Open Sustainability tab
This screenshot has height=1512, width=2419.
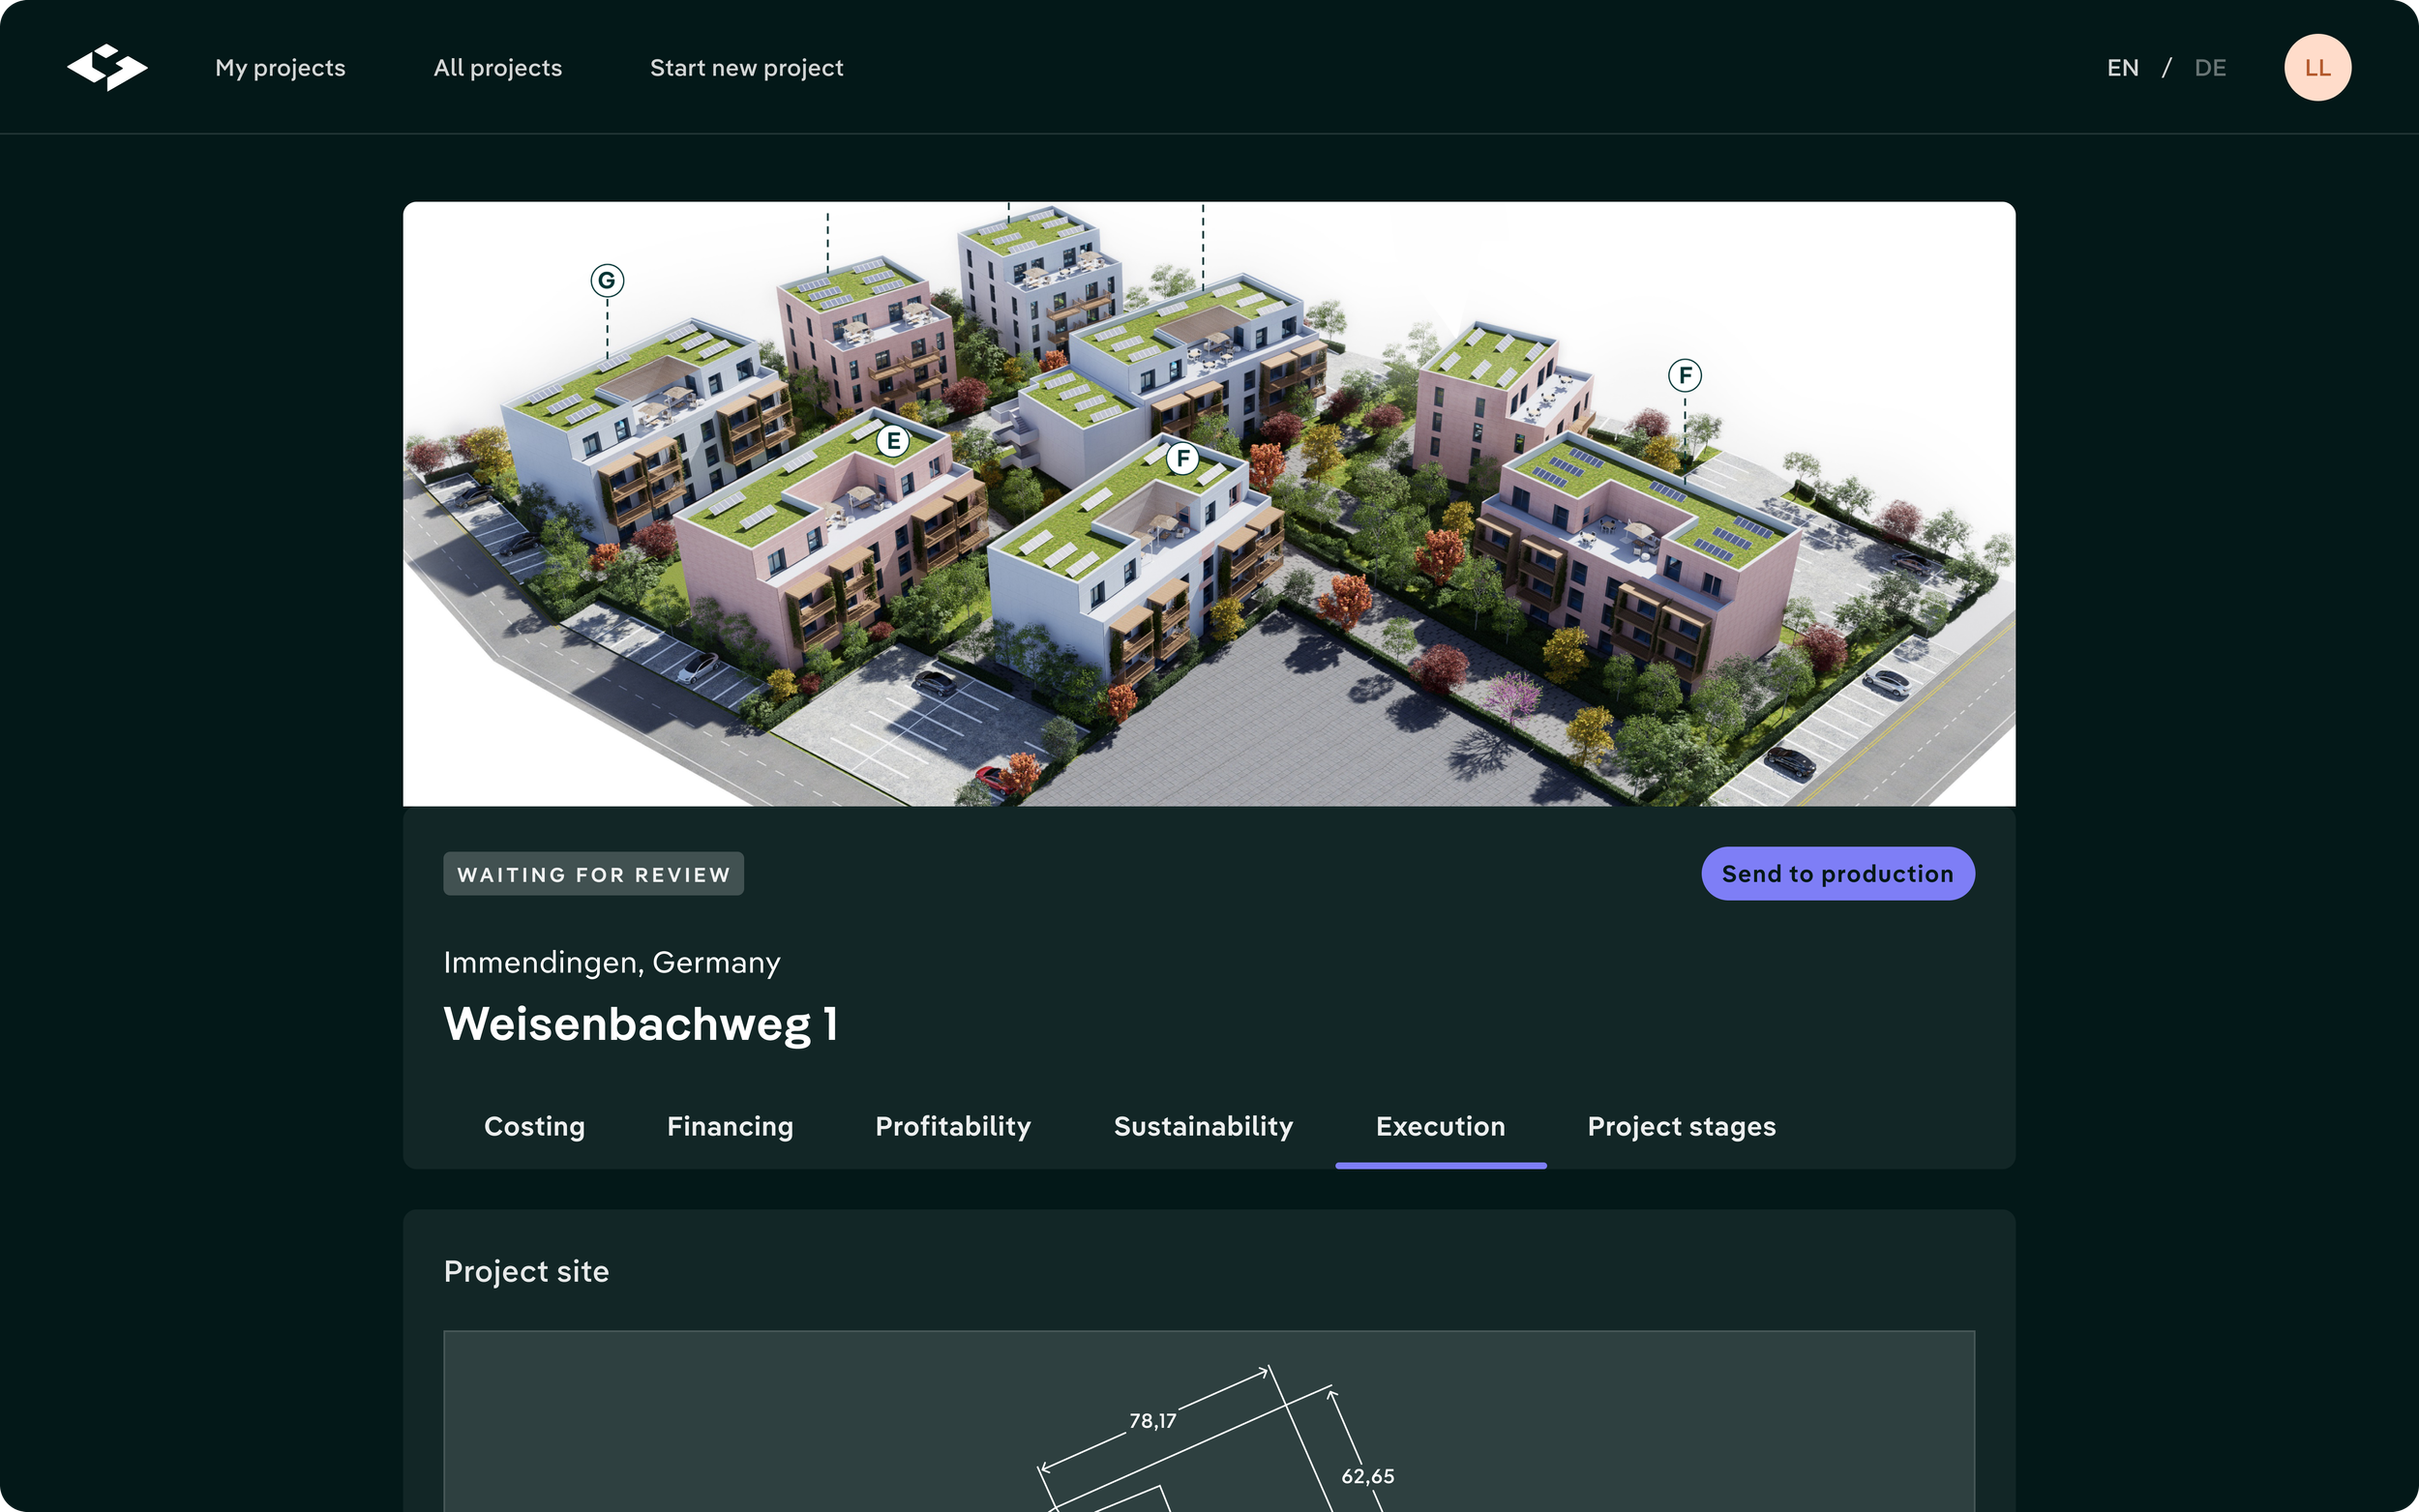click(1203, 1125)
